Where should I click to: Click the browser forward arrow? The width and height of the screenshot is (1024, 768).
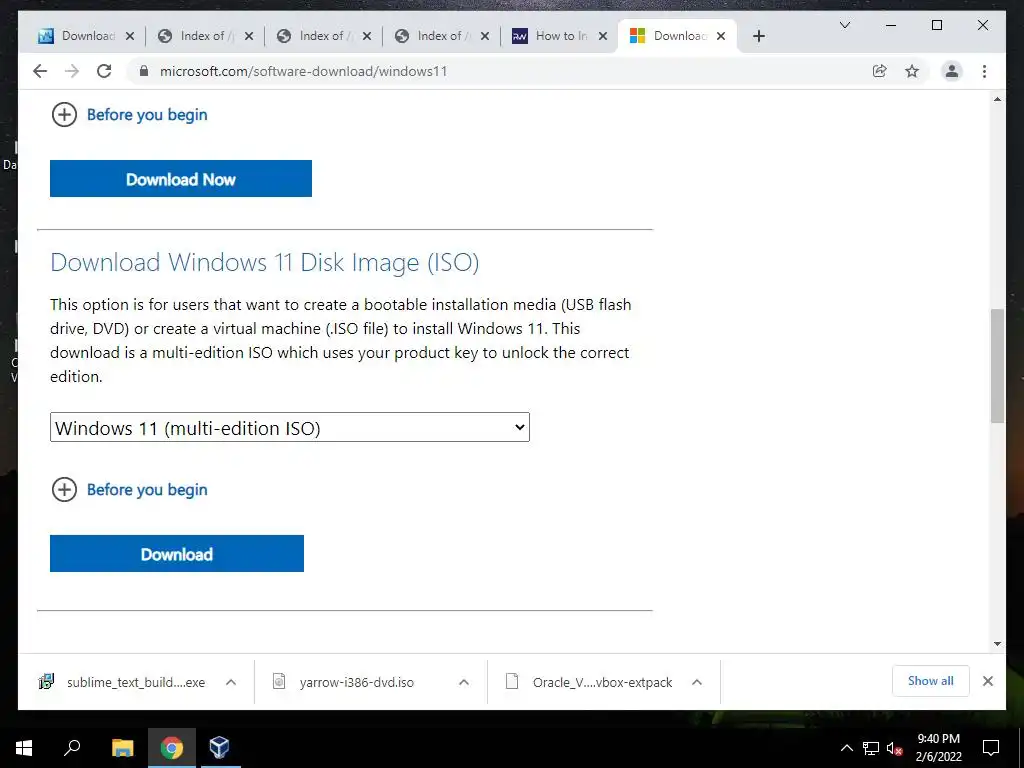pos(72,71)
